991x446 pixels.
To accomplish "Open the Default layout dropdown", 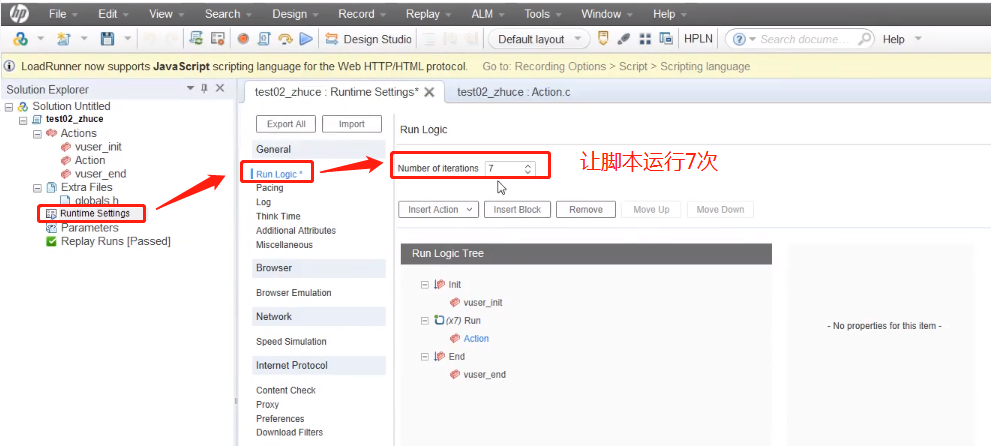I will (539, 39).
